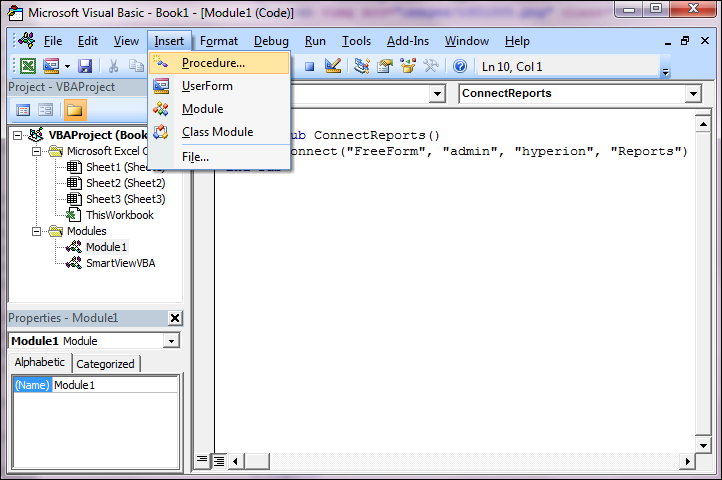This screenshot has width=722, height=480.
Task: Click the Insert UserForm toolbar icon
Action: [51, 66]
